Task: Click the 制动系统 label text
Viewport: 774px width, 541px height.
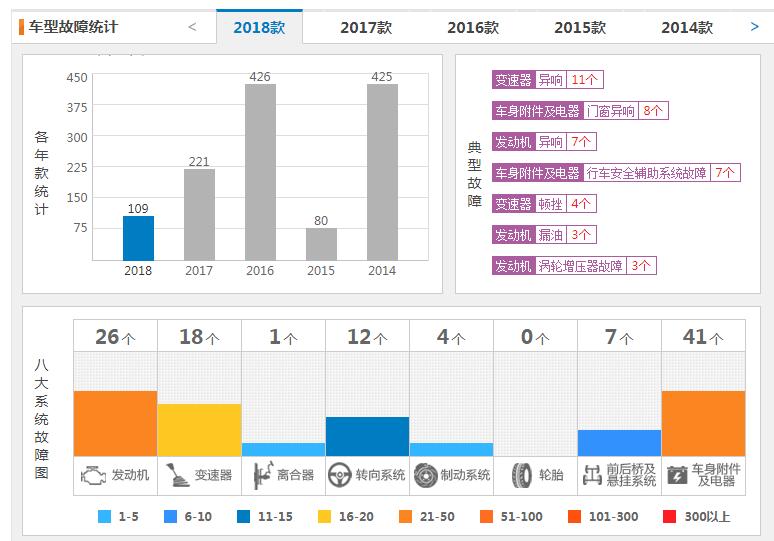Action: 465,475
